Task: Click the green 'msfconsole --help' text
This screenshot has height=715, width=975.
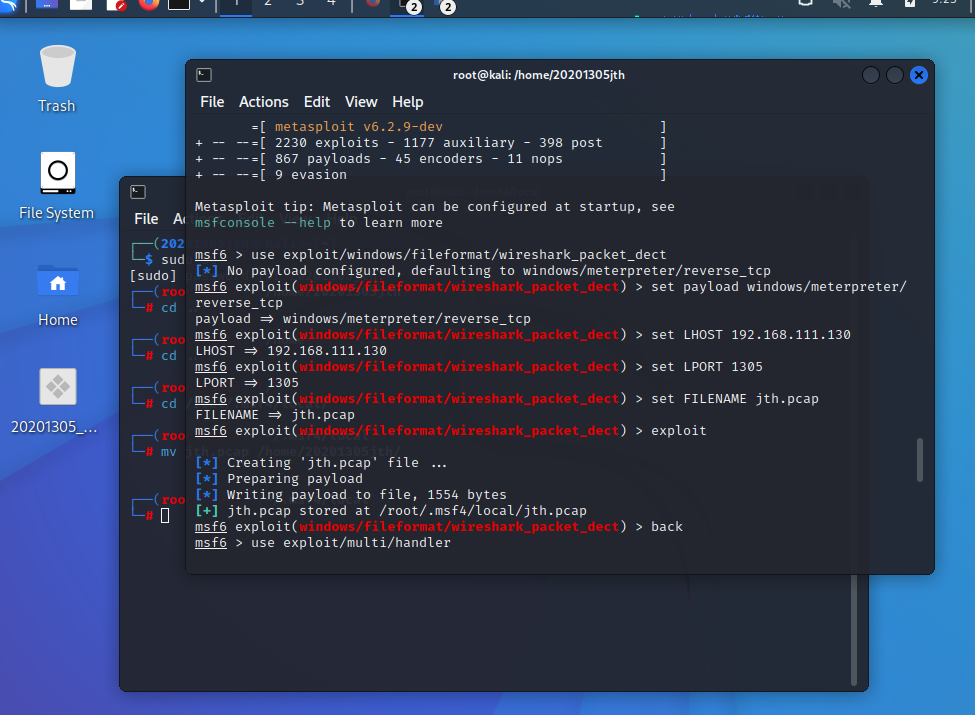Action: click(x=262, y=223)
